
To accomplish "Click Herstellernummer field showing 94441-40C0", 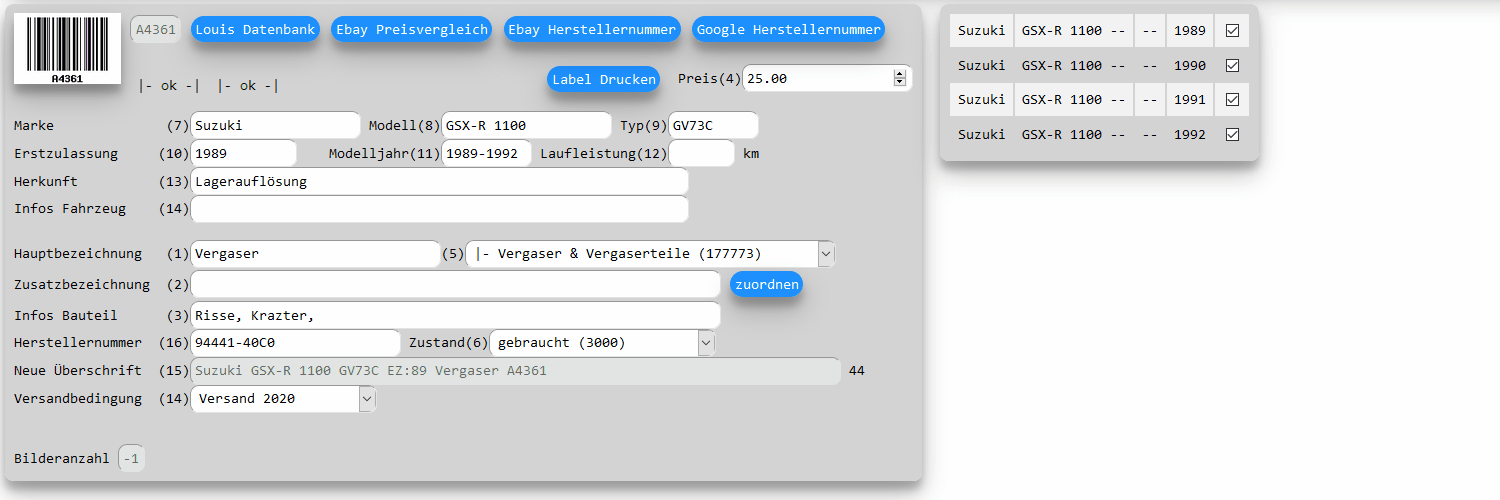I will tap(295, 343).
